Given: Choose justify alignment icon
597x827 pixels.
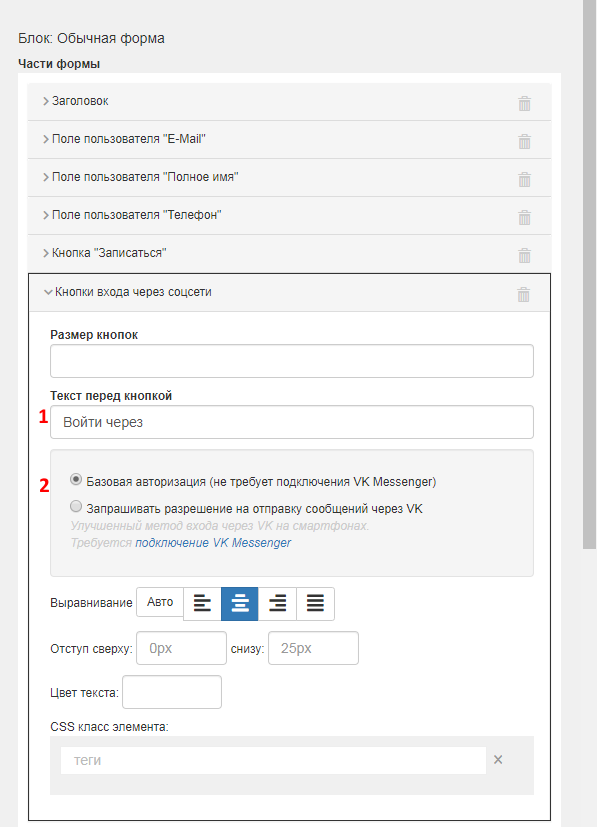Looking at the screenshot, I should tap(315, 603).
